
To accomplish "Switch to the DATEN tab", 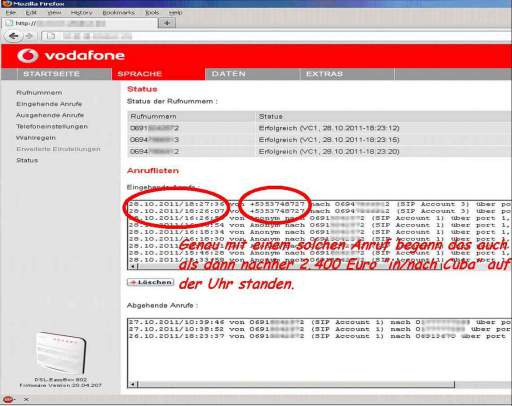I will tap(252, 74).
